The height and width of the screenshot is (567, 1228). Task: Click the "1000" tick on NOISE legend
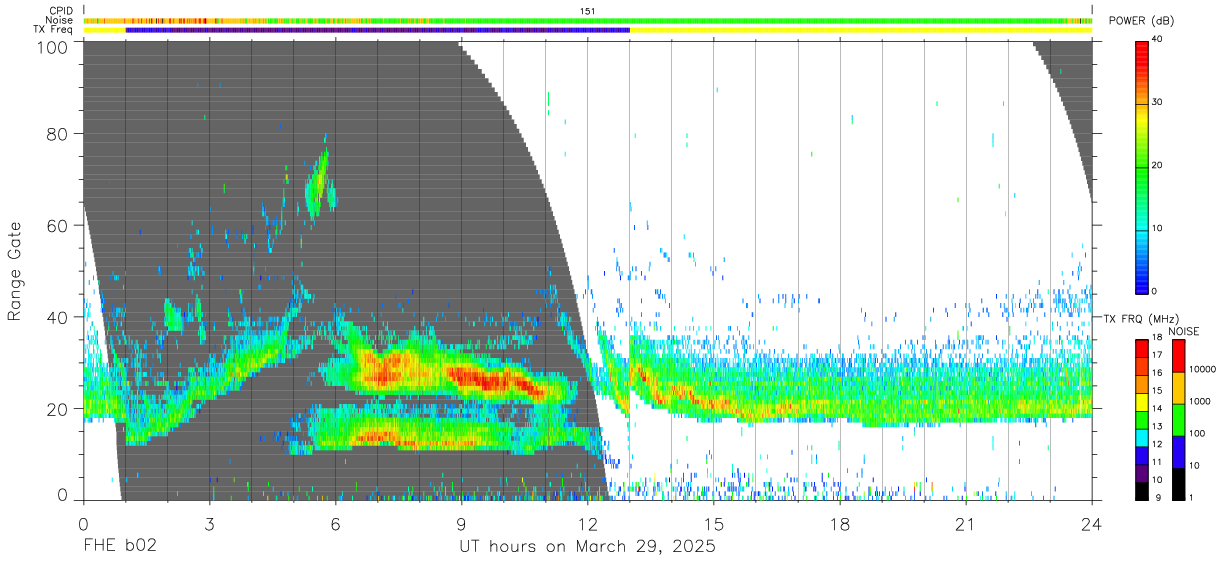pyautogui.click(x=1201, y=401)
